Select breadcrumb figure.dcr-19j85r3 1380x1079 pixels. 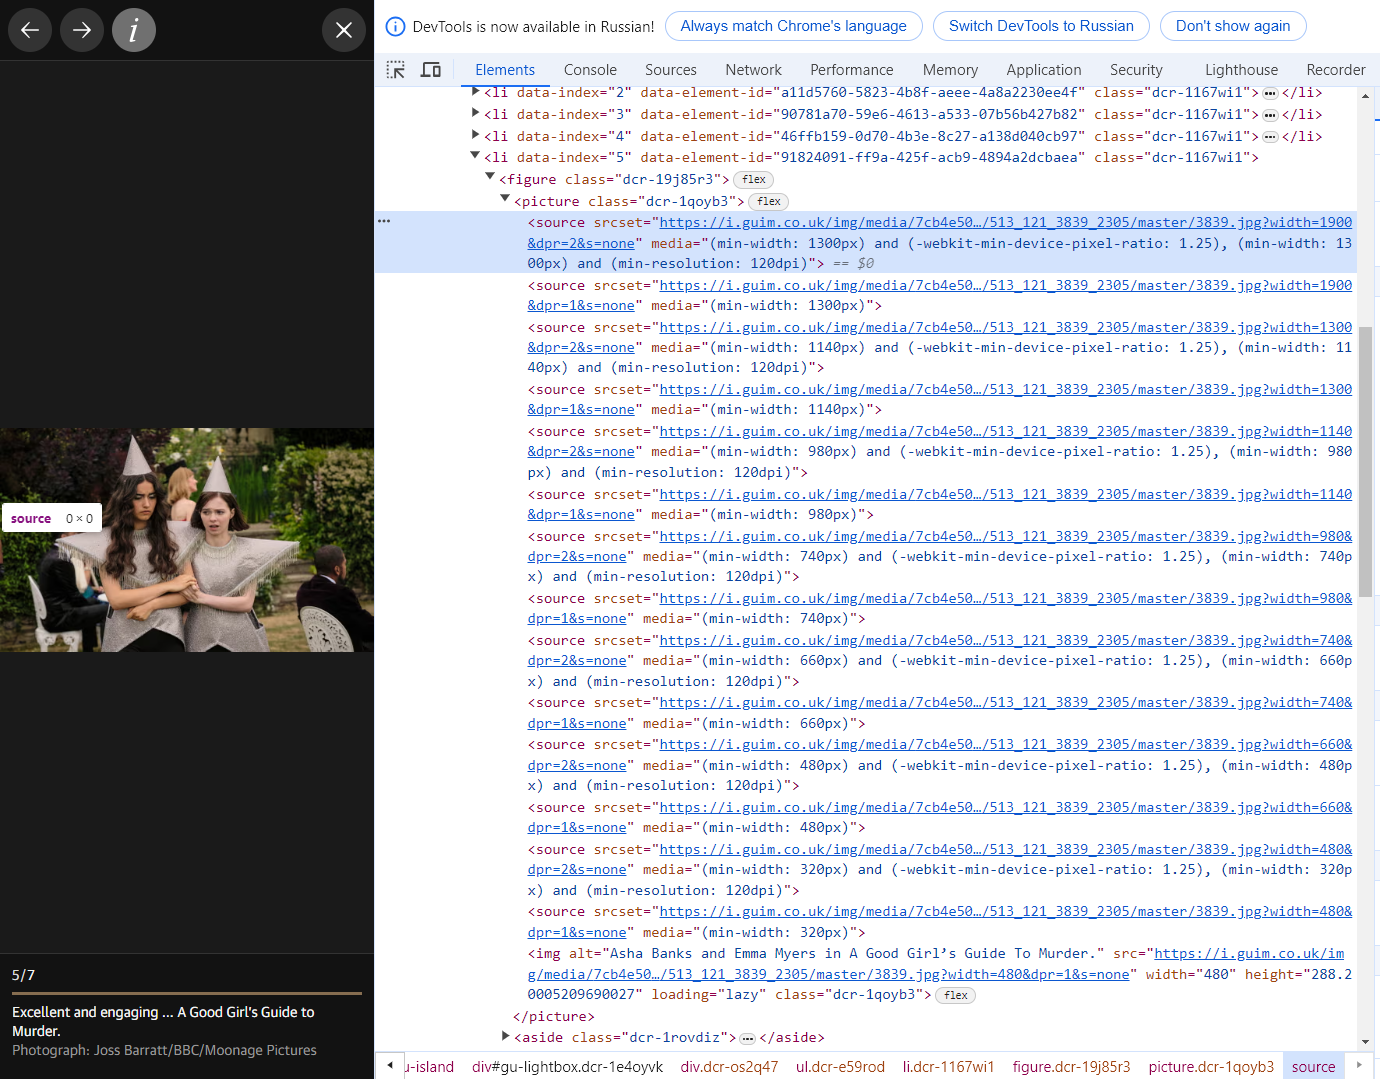pyautogui.click(x=1071, y=1067)
